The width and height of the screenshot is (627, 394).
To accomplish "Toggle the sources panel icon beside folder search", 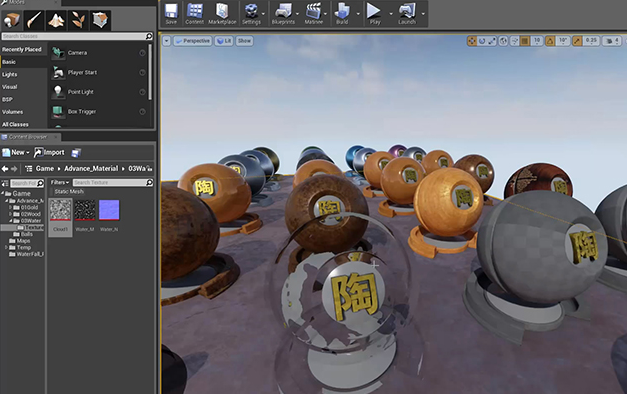I will 4,183.
